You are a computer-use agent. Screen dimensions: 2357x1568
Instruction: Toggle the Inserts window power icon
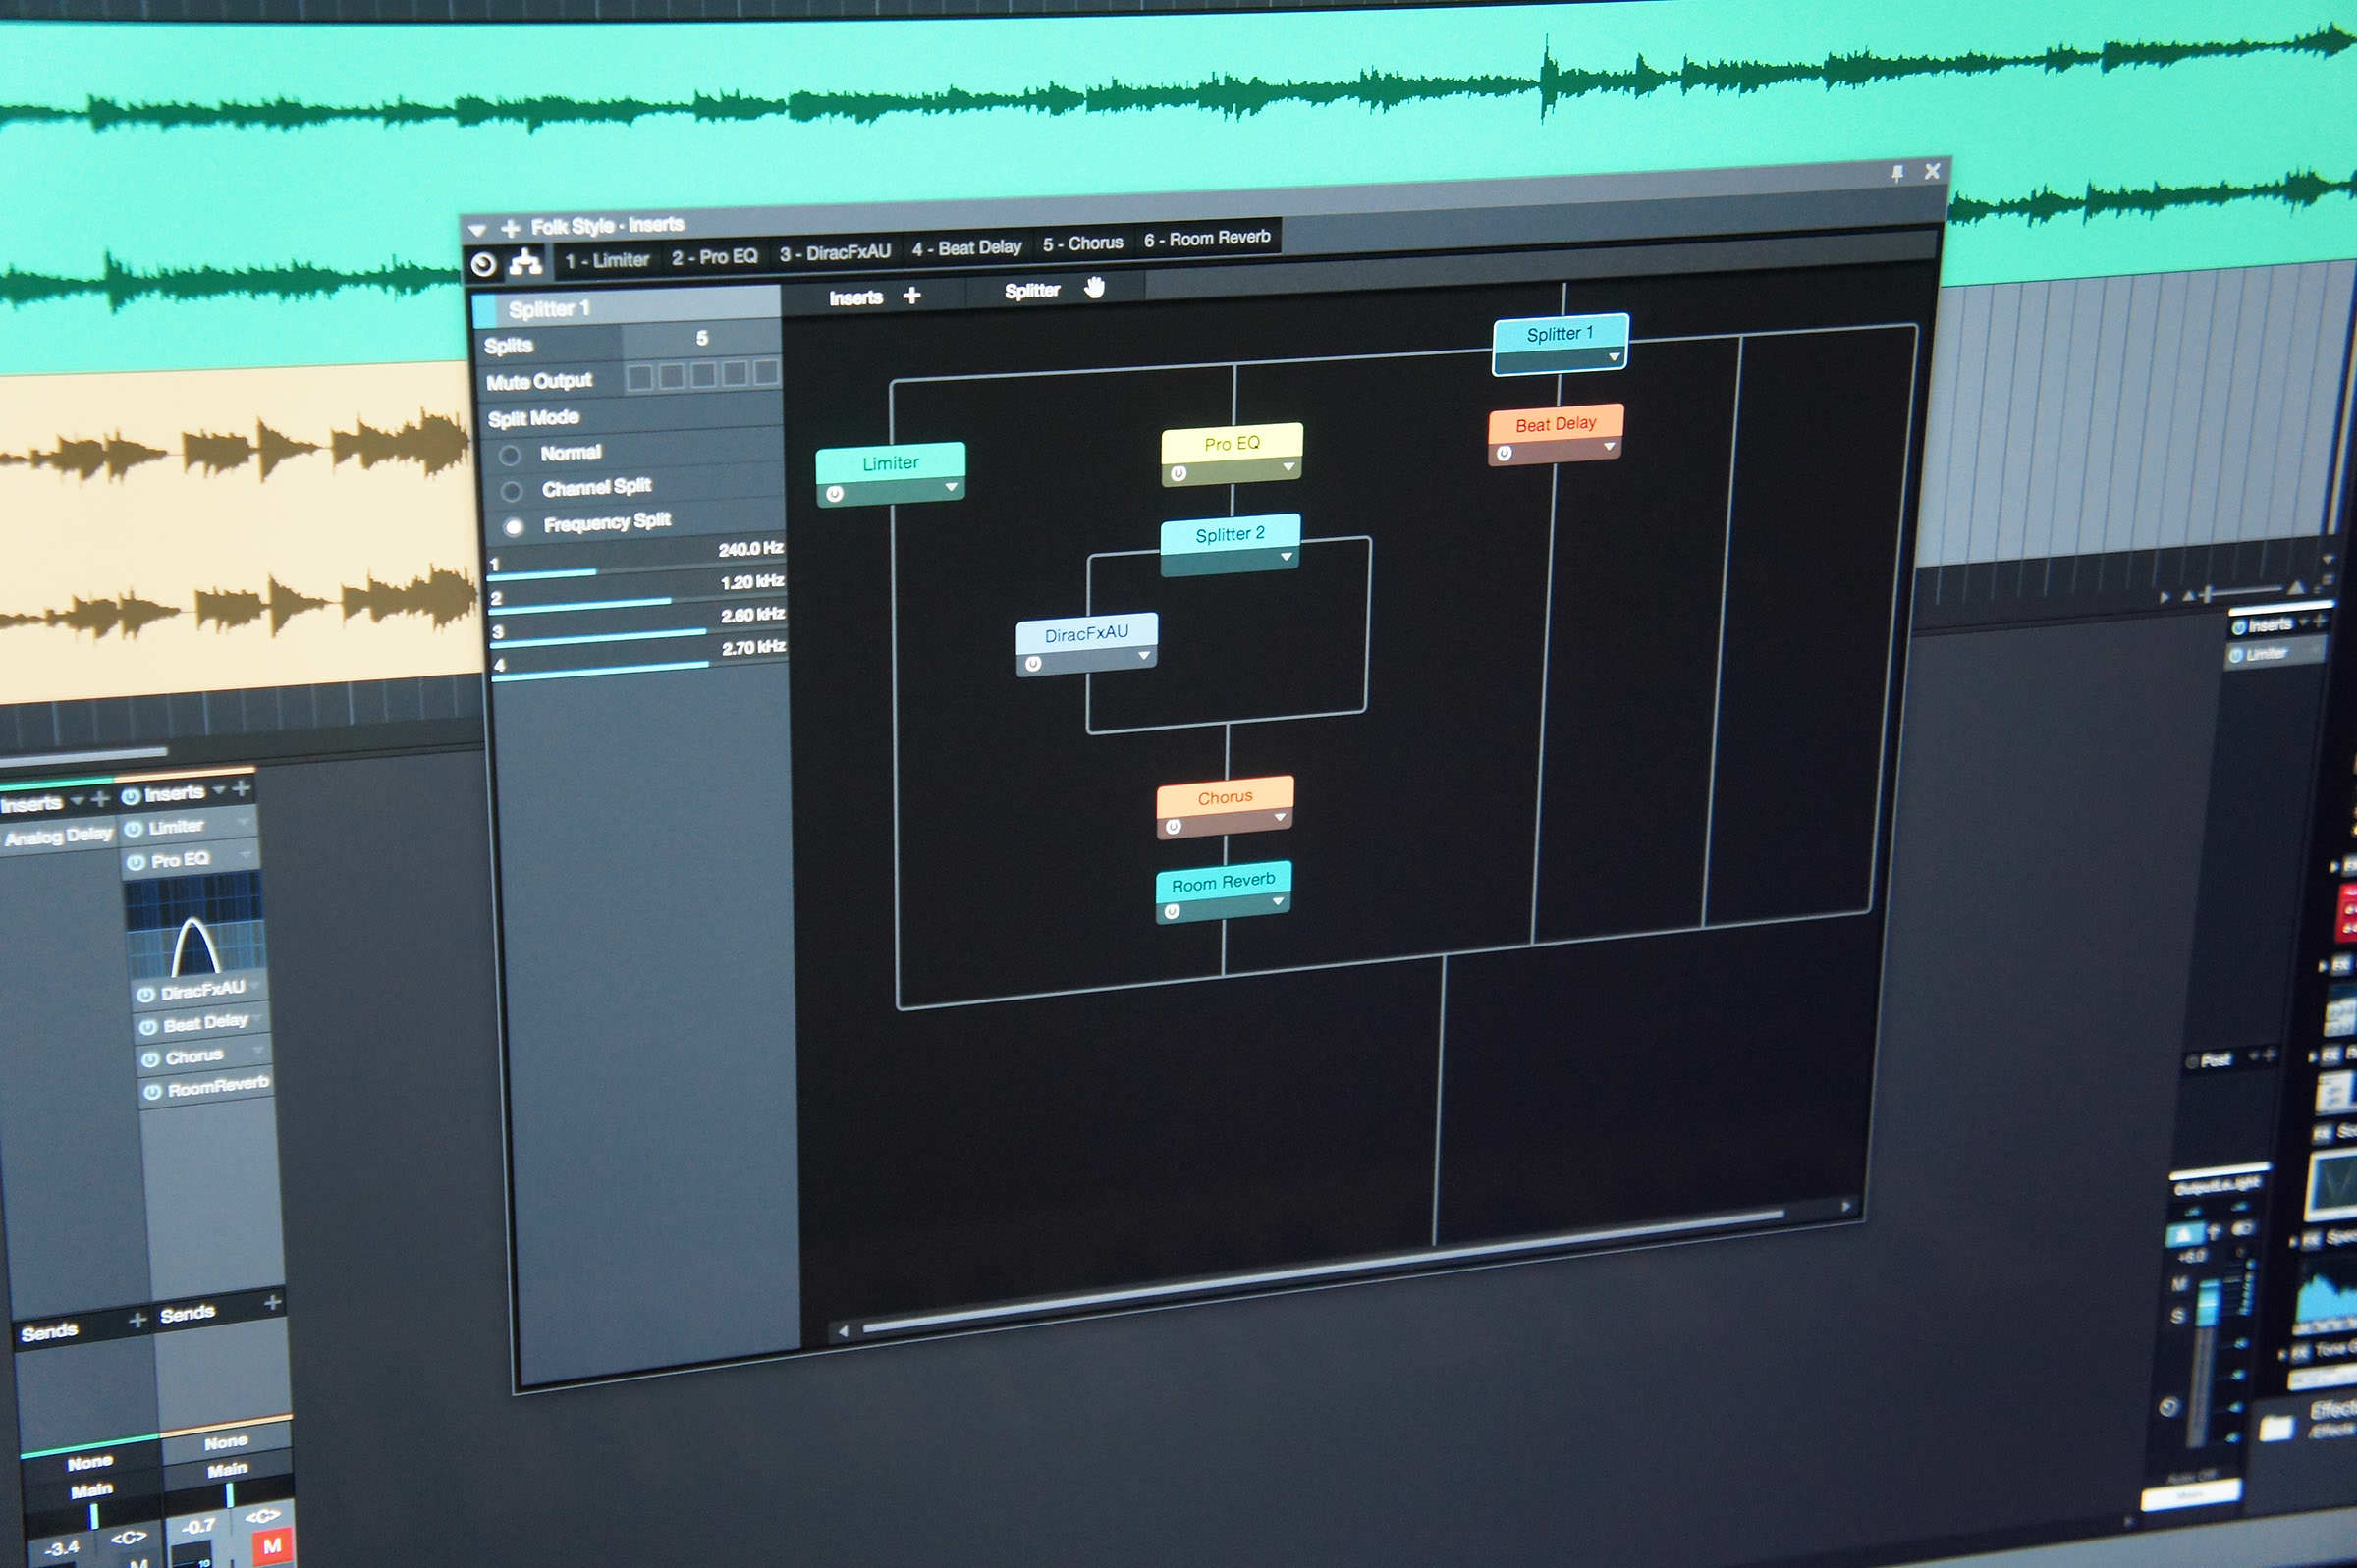[x=483, y=264]
